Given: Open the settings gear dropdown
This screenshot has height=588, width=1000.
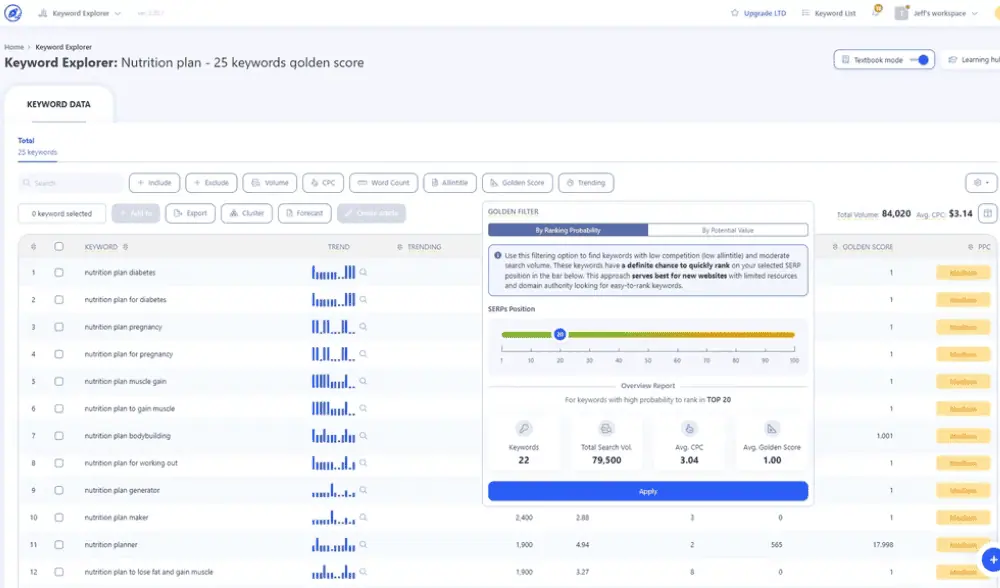Looking at the screenshot, I should pos(980,183).
